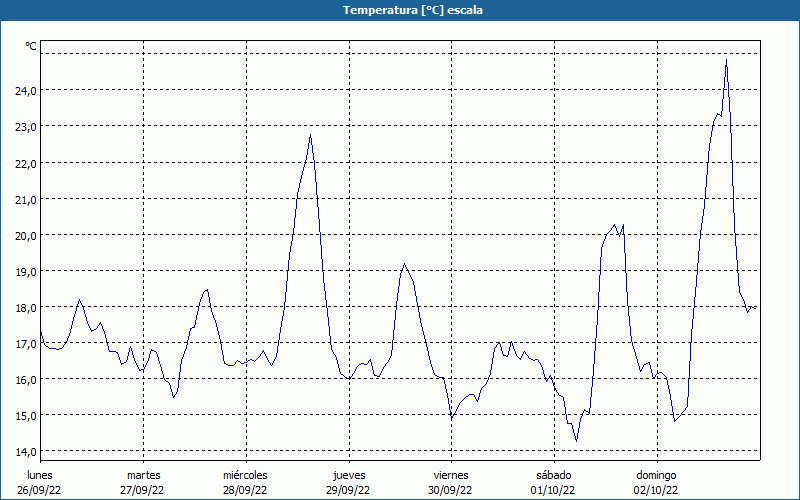Click the 20,0 y-axis label
Viewport: 800px width, 500px height.
[26, 236]
